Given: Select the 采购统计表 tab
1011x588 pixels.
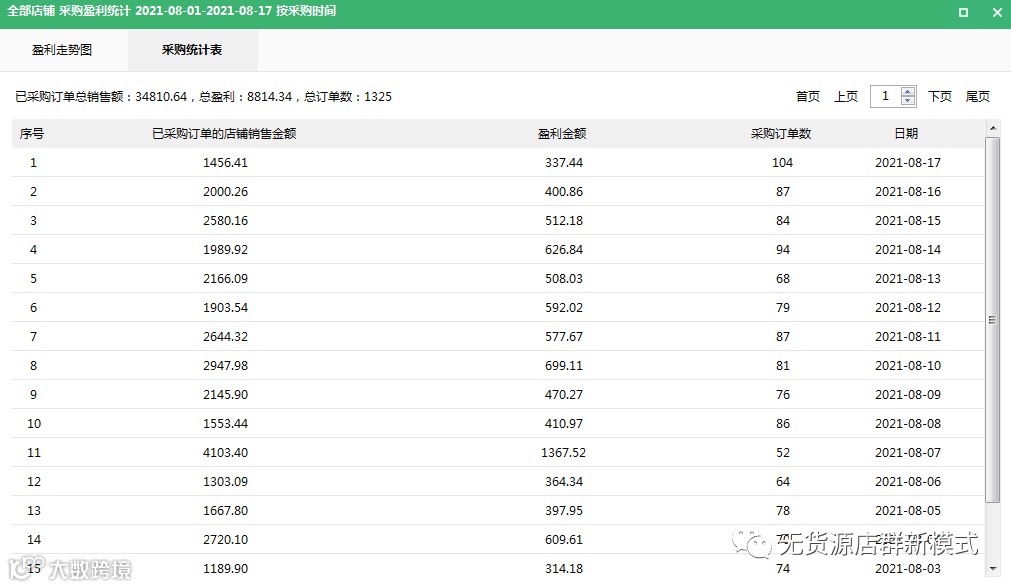Looking at the screenshot, I should click(x=192, y=50).
